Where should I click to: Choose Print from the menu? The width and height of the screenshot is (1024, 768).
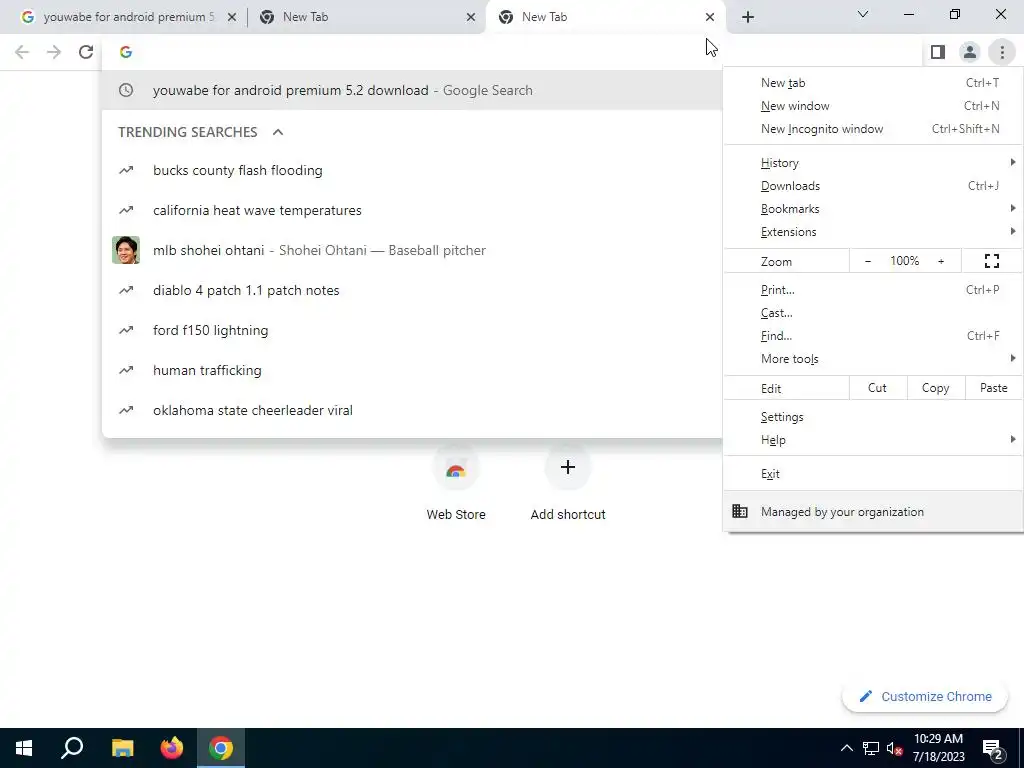click(873, 290)
